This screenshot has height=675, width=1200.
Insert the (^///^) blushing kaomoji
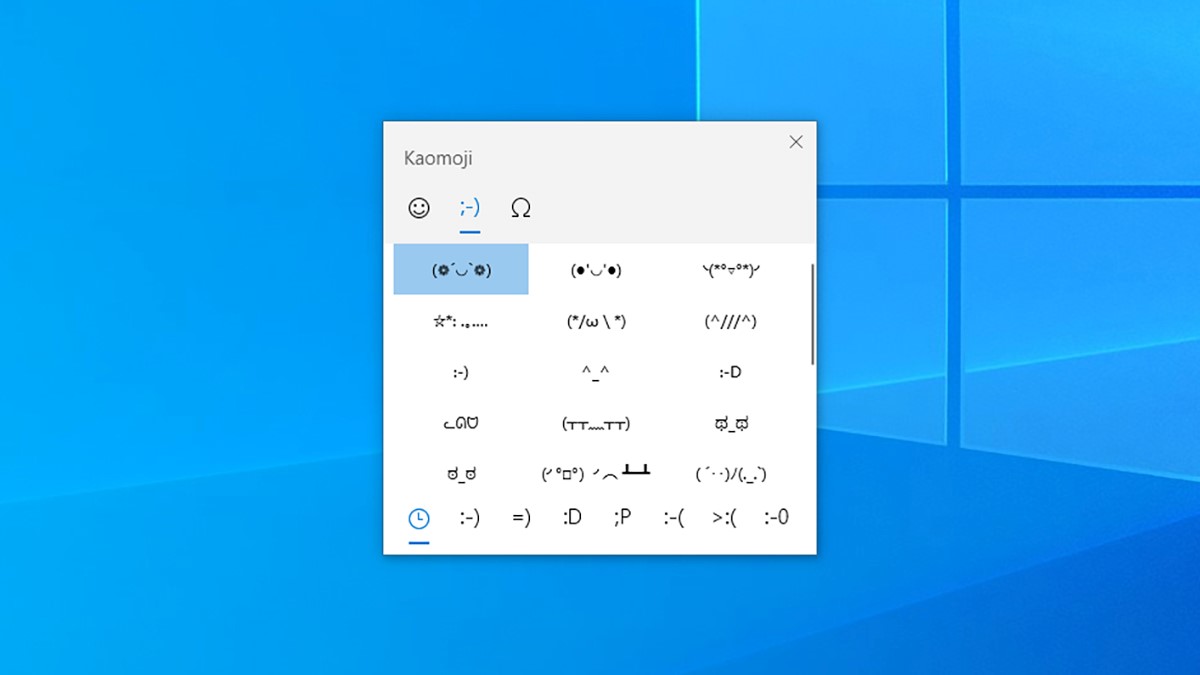pyautogui.click(x=730, y=321)
